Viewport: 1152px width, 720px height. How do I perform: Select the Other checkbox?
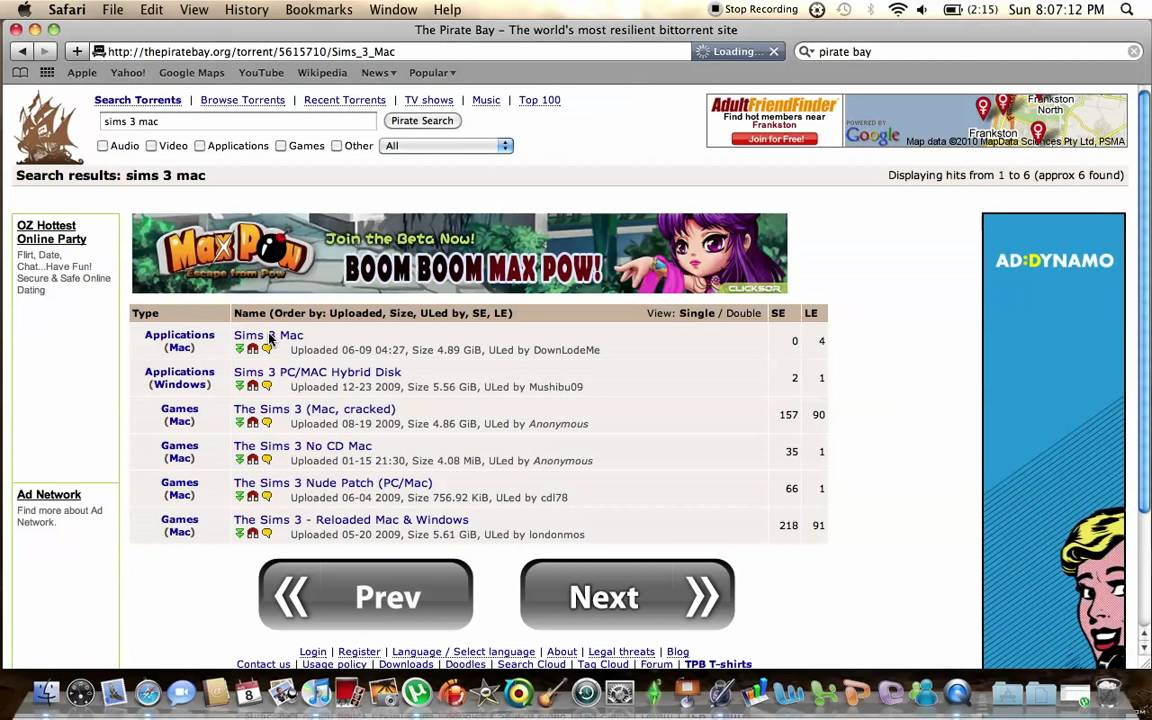pyautogui.click(x=336, y=145)
